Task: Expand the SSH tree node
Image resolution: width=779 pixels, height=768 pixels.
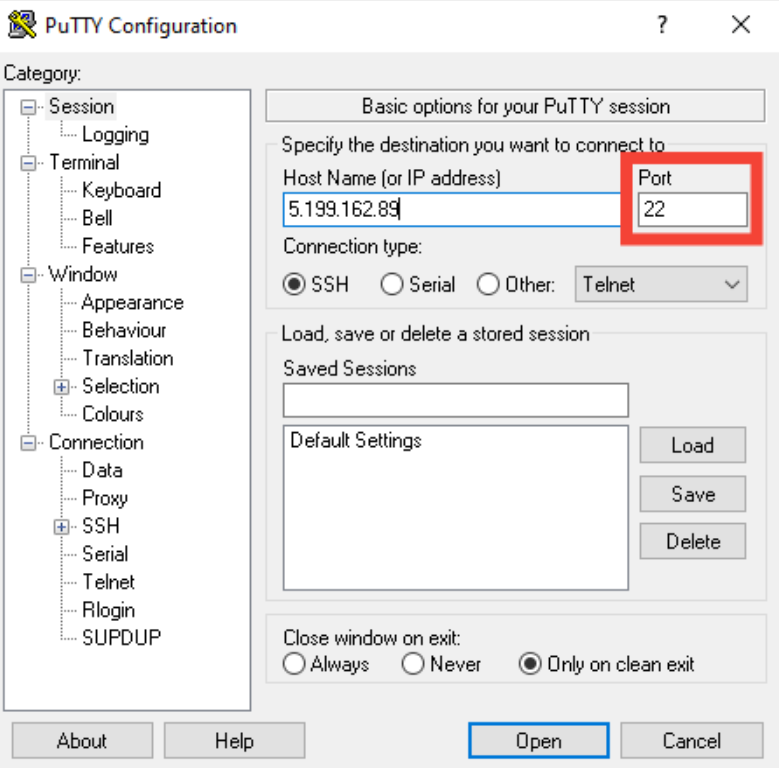Action: coord(62,526)
